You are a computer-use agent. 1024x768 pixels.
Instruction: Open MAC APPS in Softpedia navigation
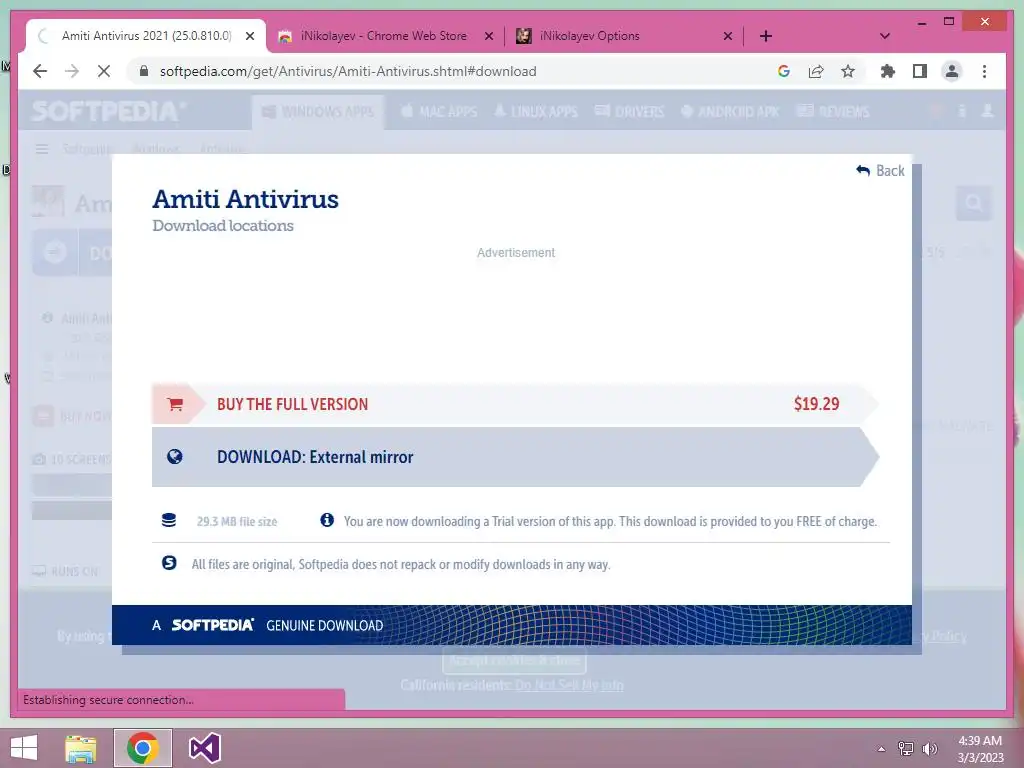[x=439, y=112]
